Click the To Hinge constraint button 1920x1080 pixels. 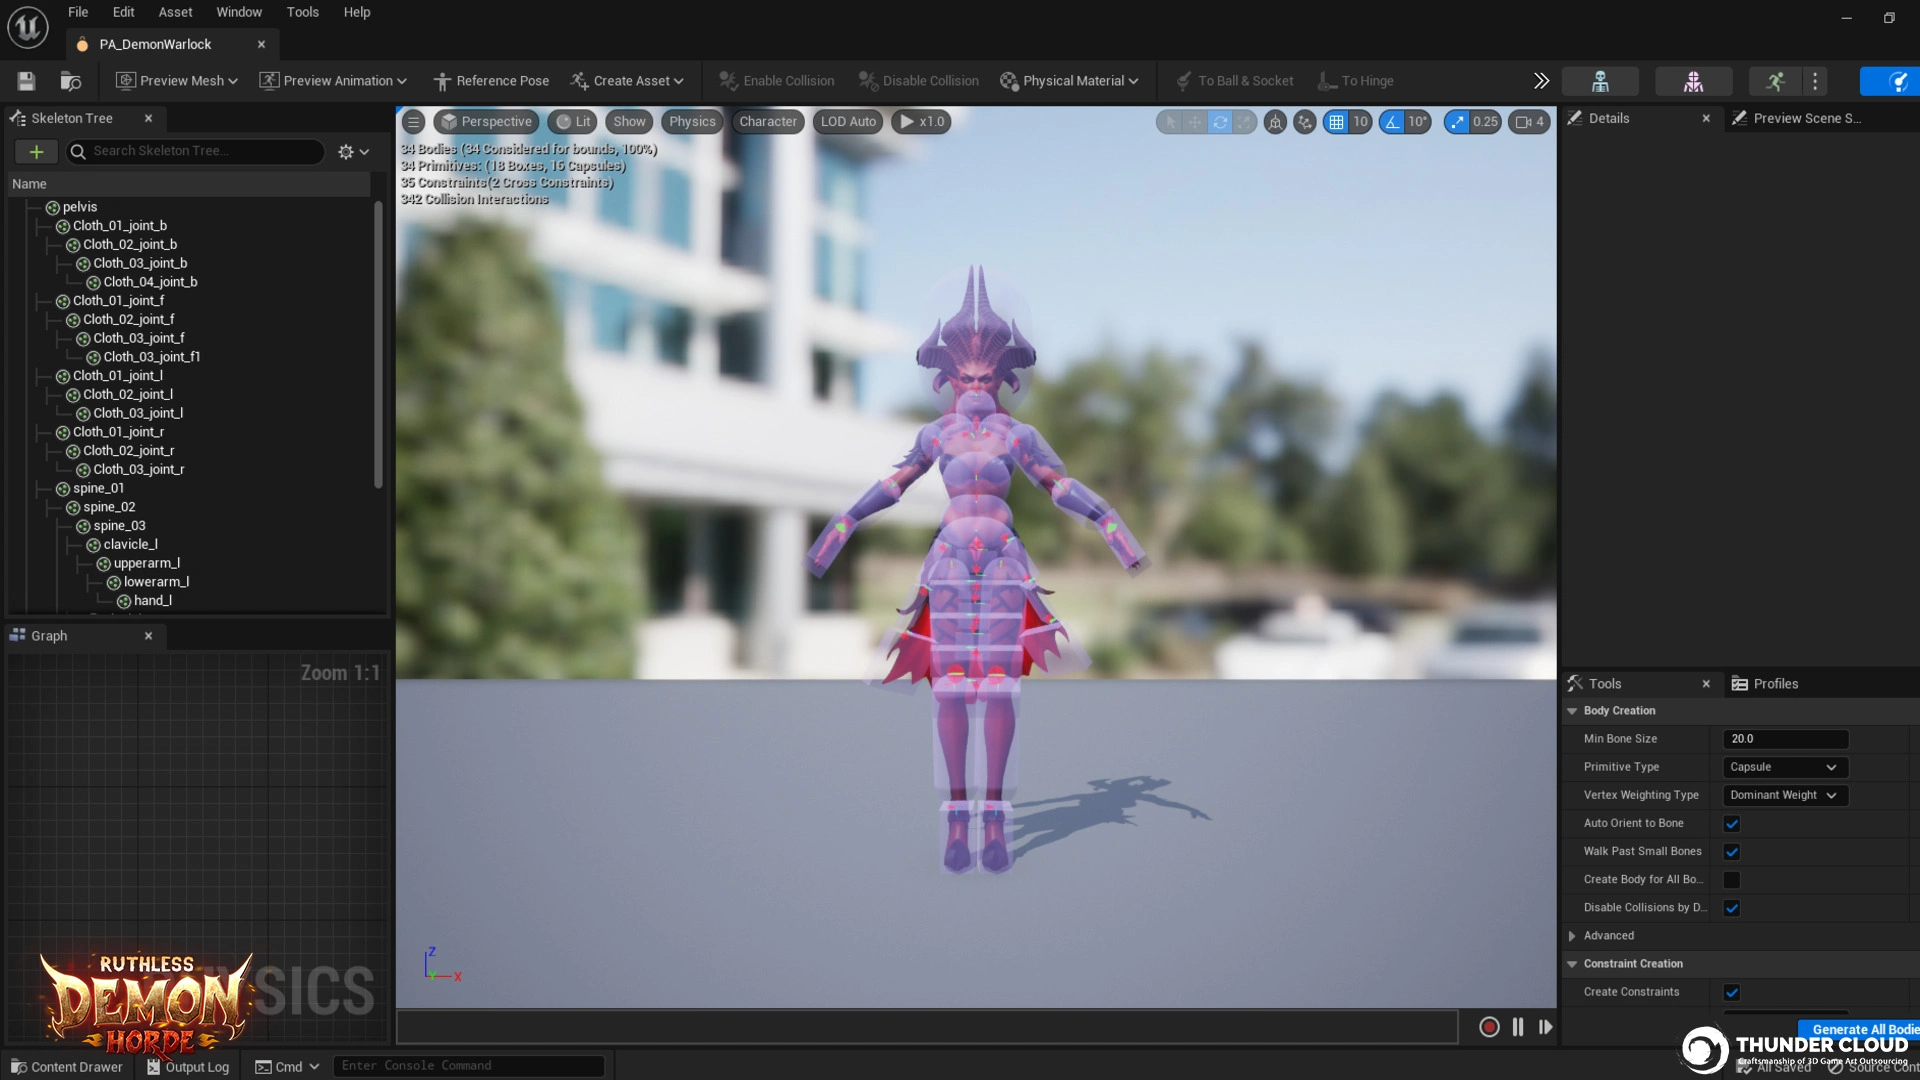[x=1355, y=81]
